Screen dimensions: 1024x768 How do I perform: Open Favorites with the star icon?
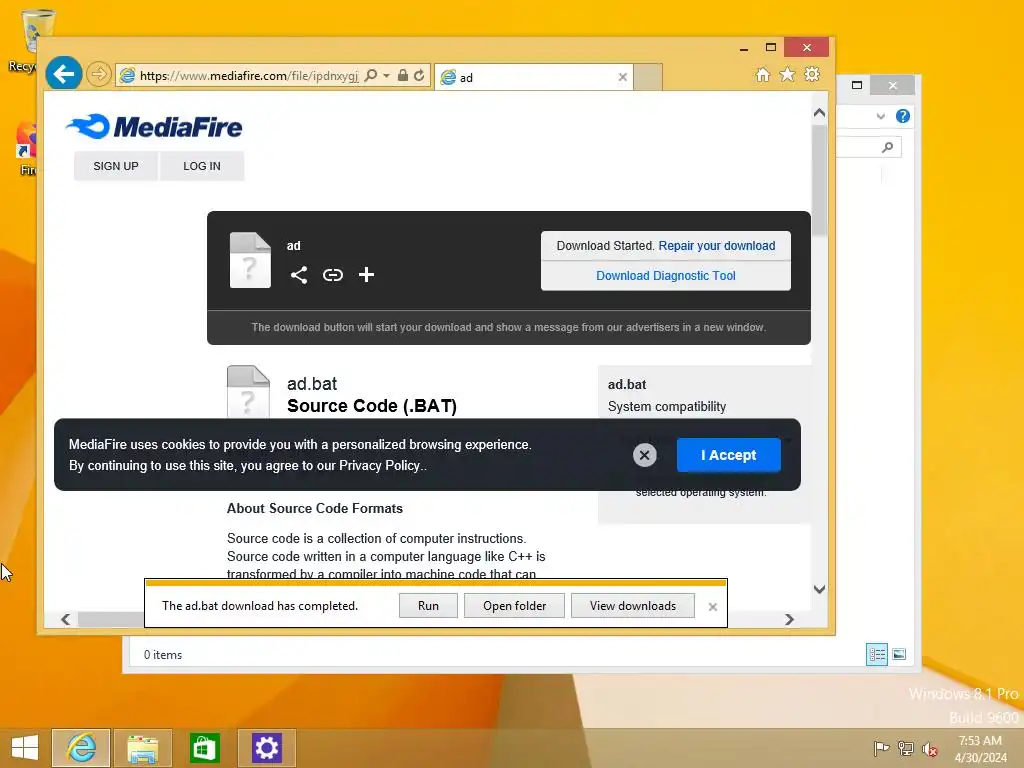tap(787, 74)
